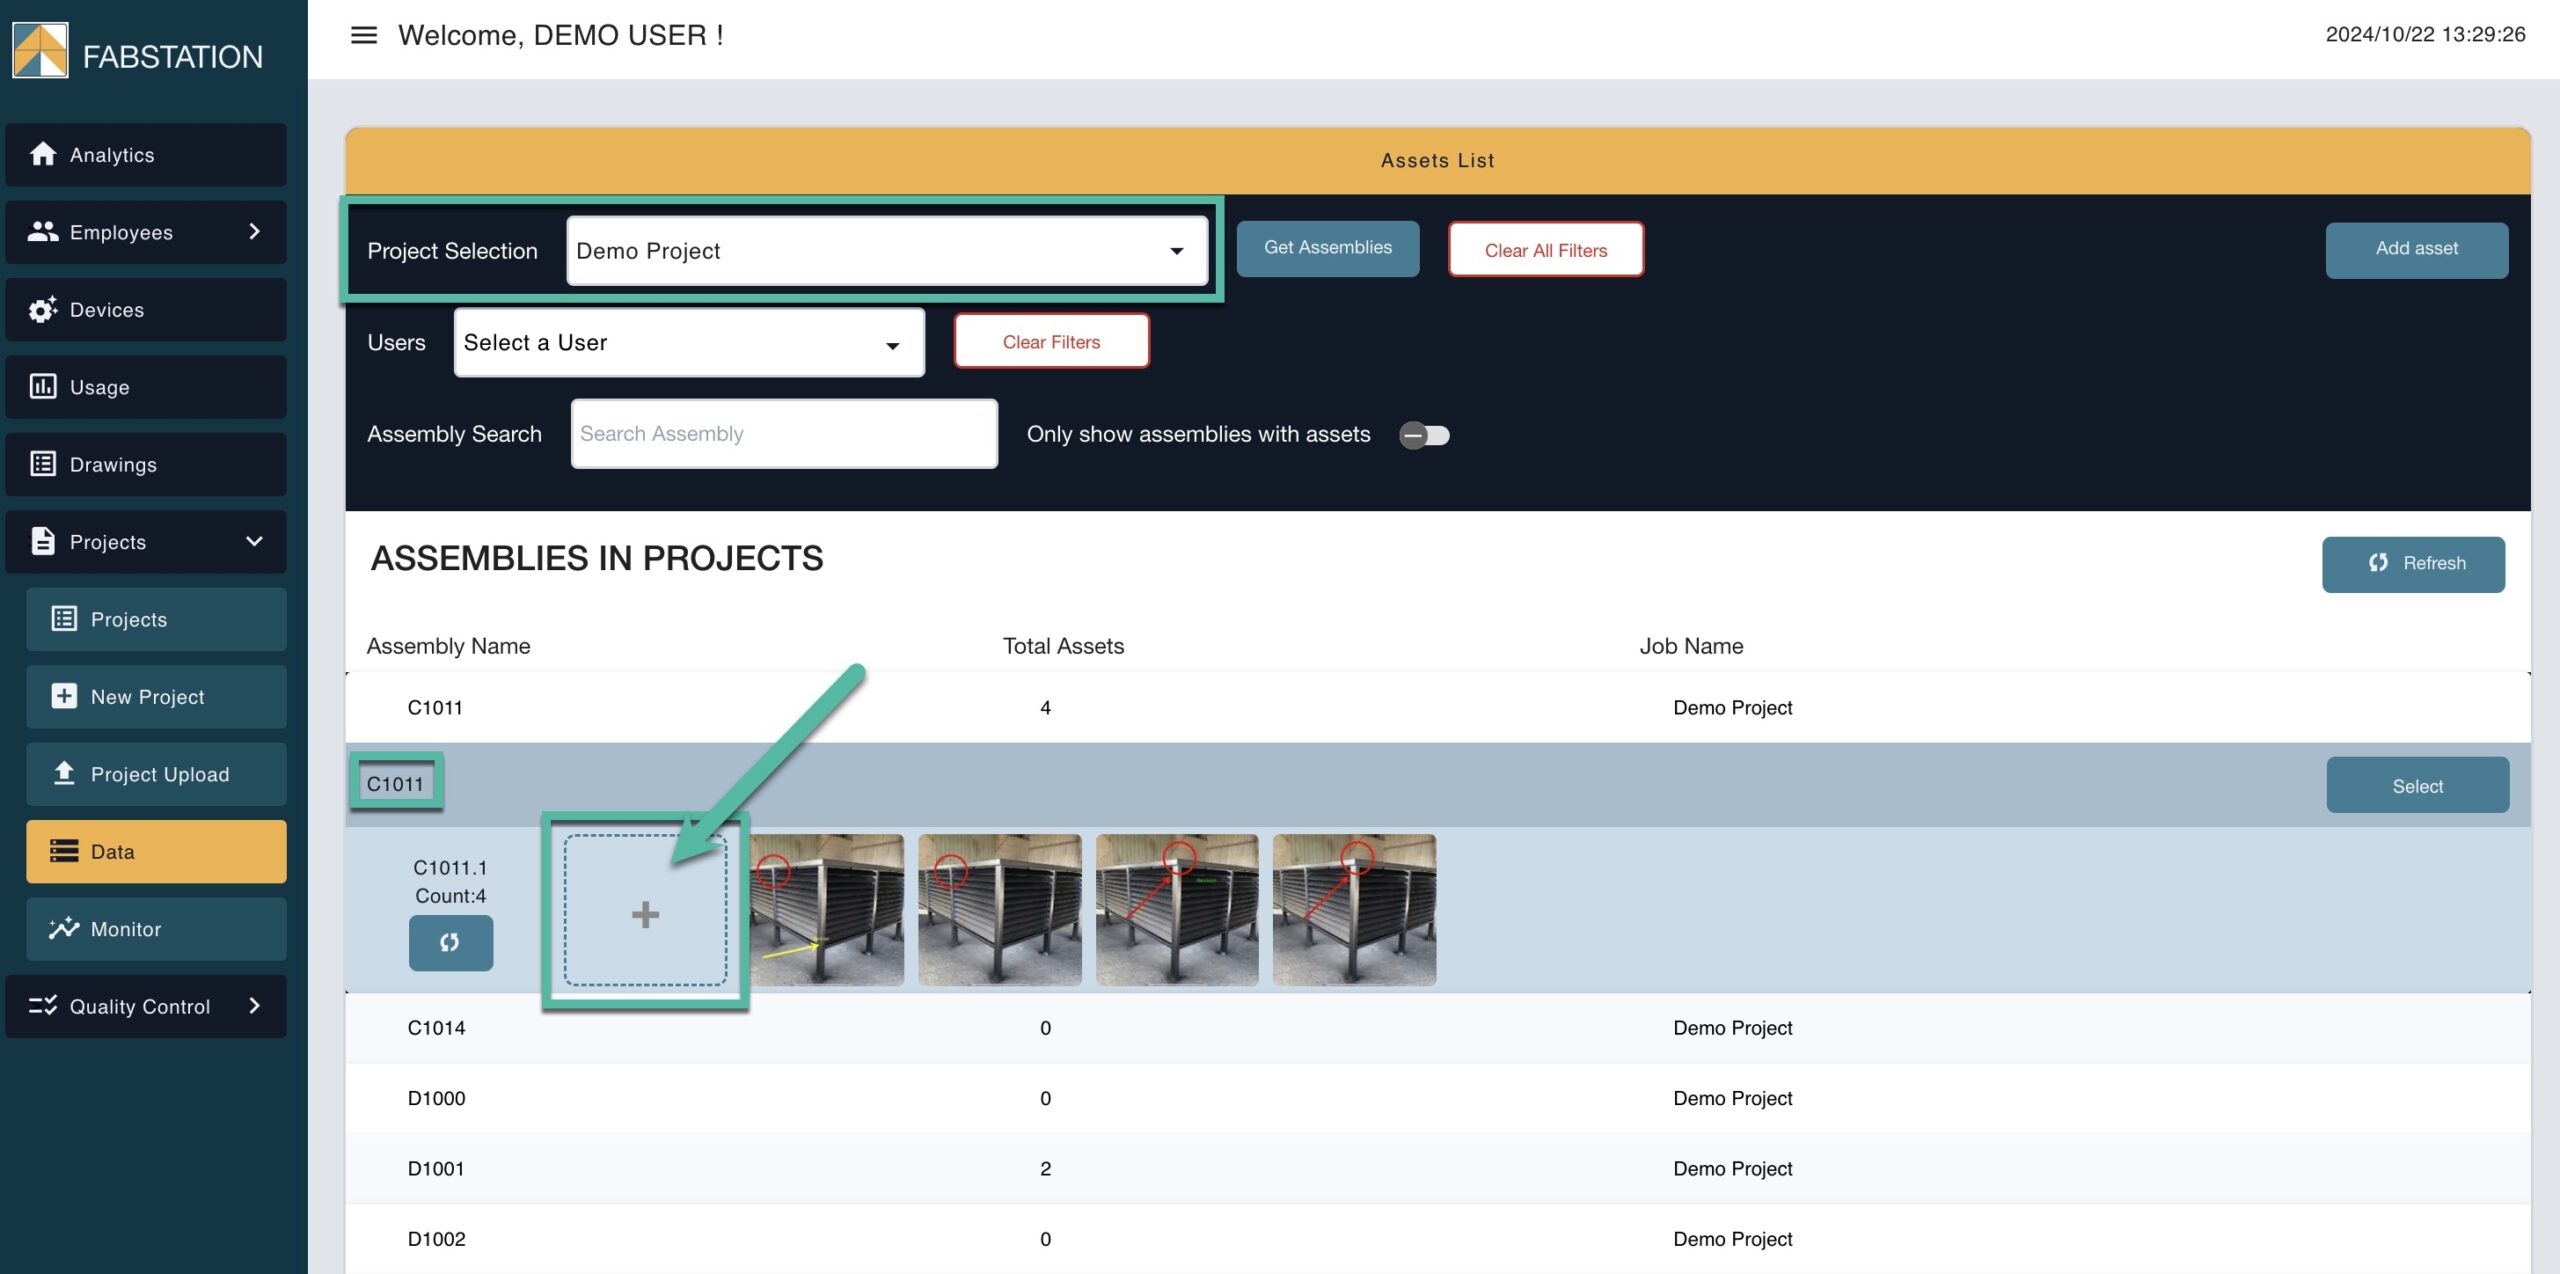This screenshot has height=1274, width=2560.
Task: Click the Devices gear icon
Action: tap(43, 310)
